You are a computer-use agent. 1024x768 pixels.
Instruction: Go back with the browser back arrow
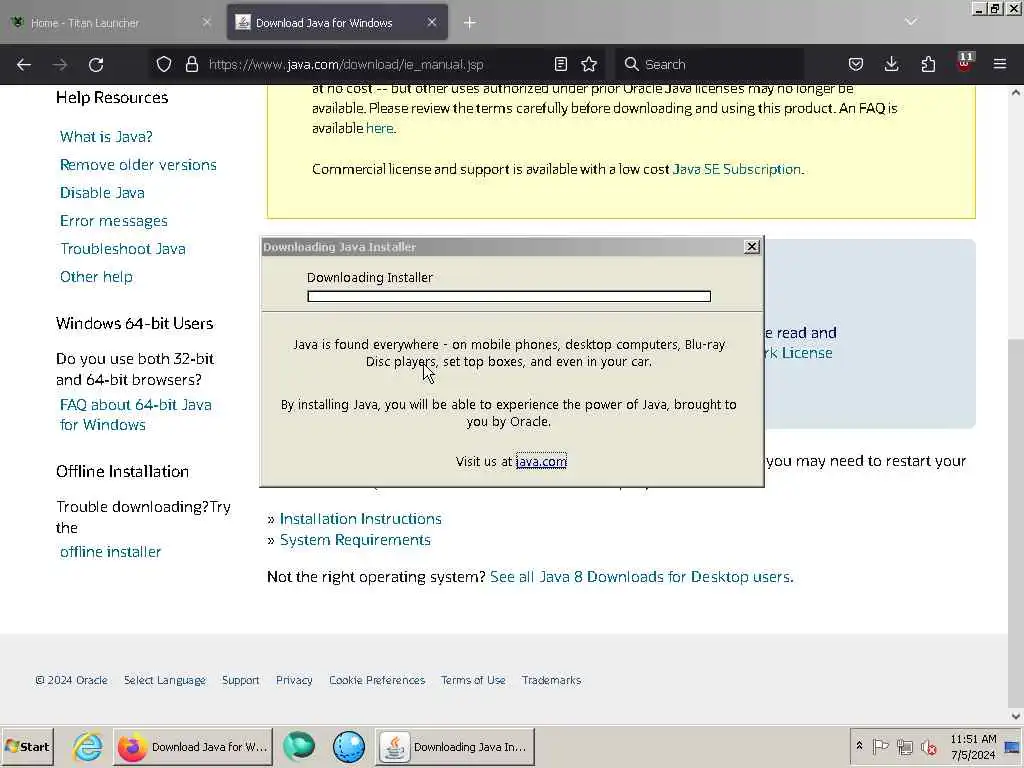pyautogui.click(x=24, y=64)
